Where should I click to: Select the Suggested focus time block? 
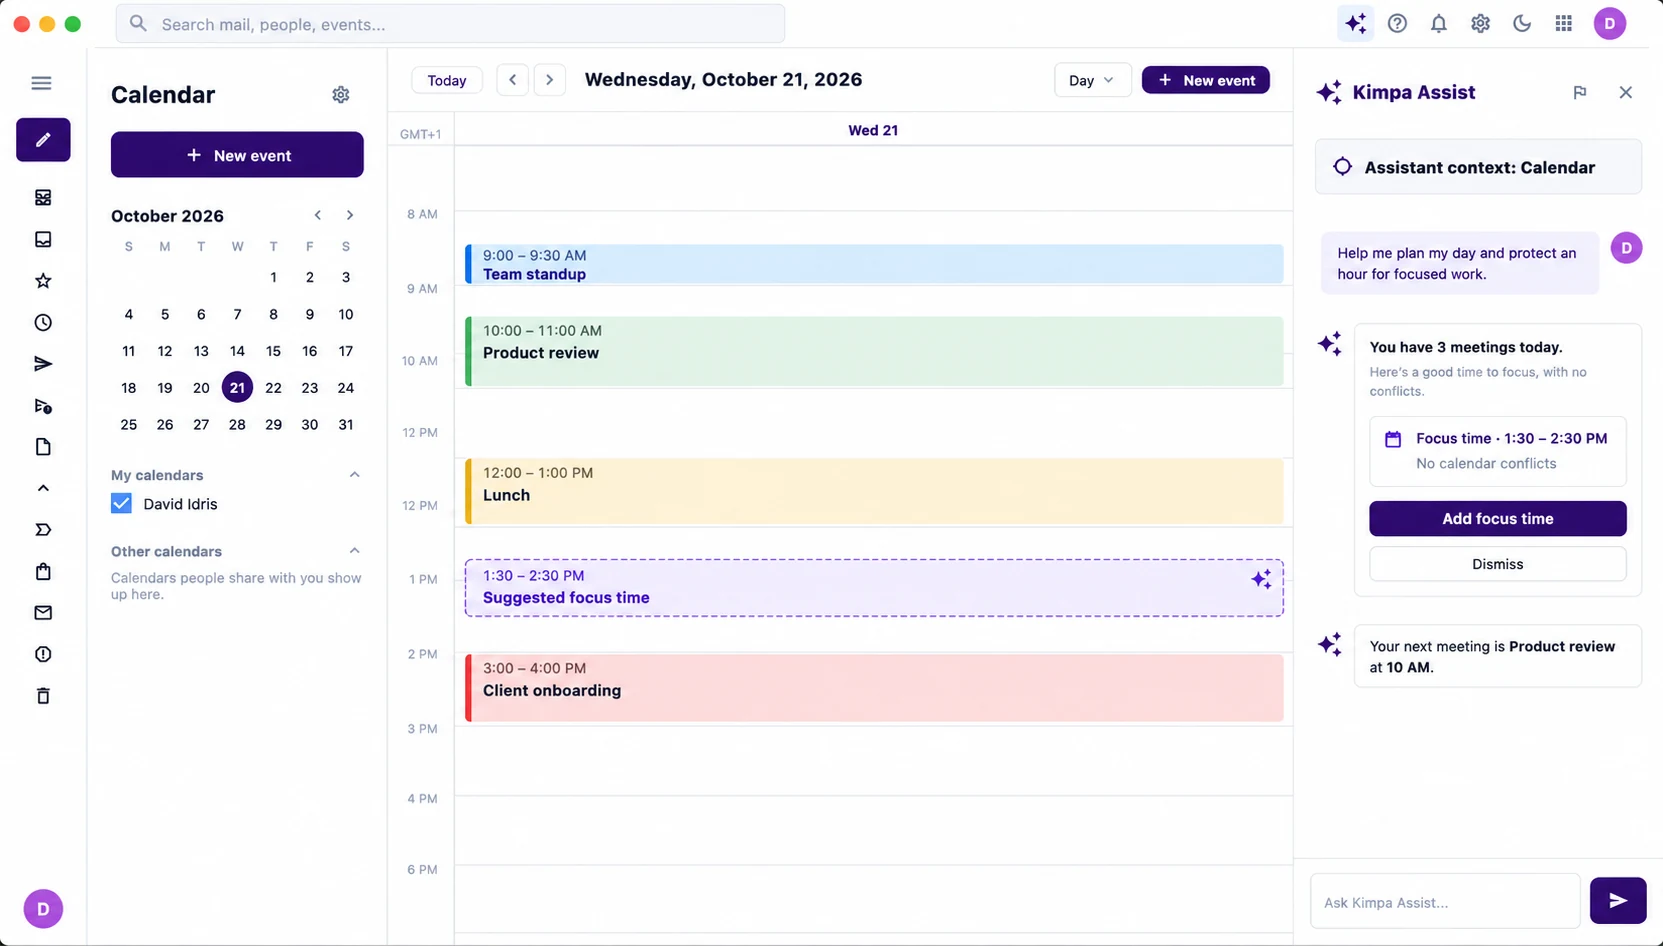[x=874, y=588]
